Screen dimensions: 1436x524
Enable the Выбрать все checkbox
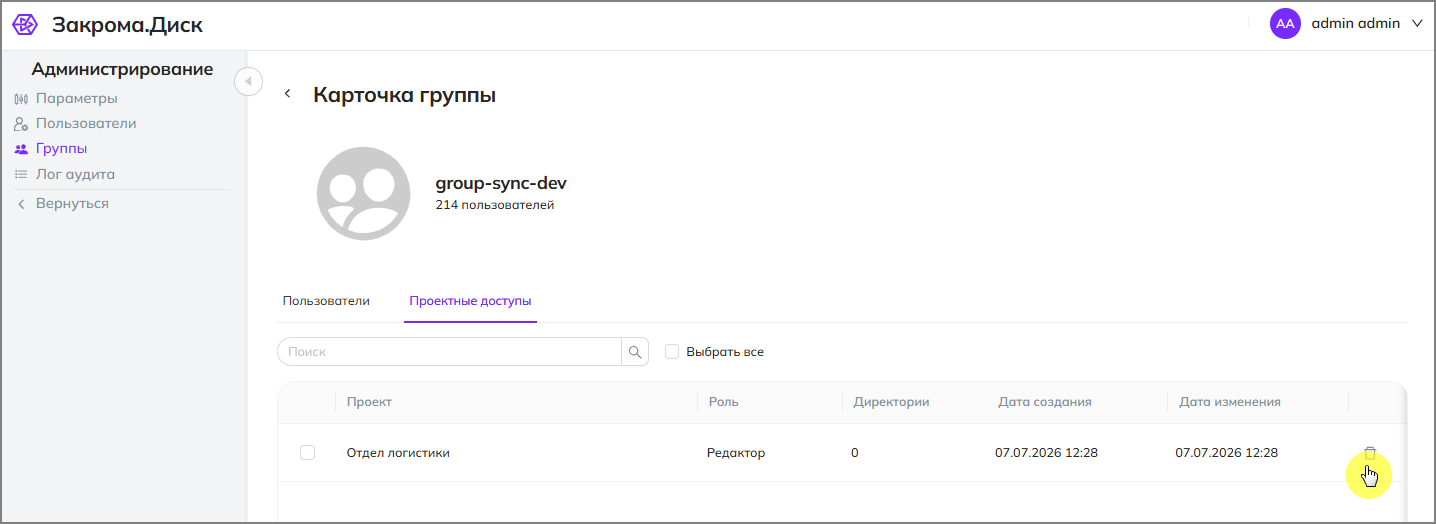(672, 352)
